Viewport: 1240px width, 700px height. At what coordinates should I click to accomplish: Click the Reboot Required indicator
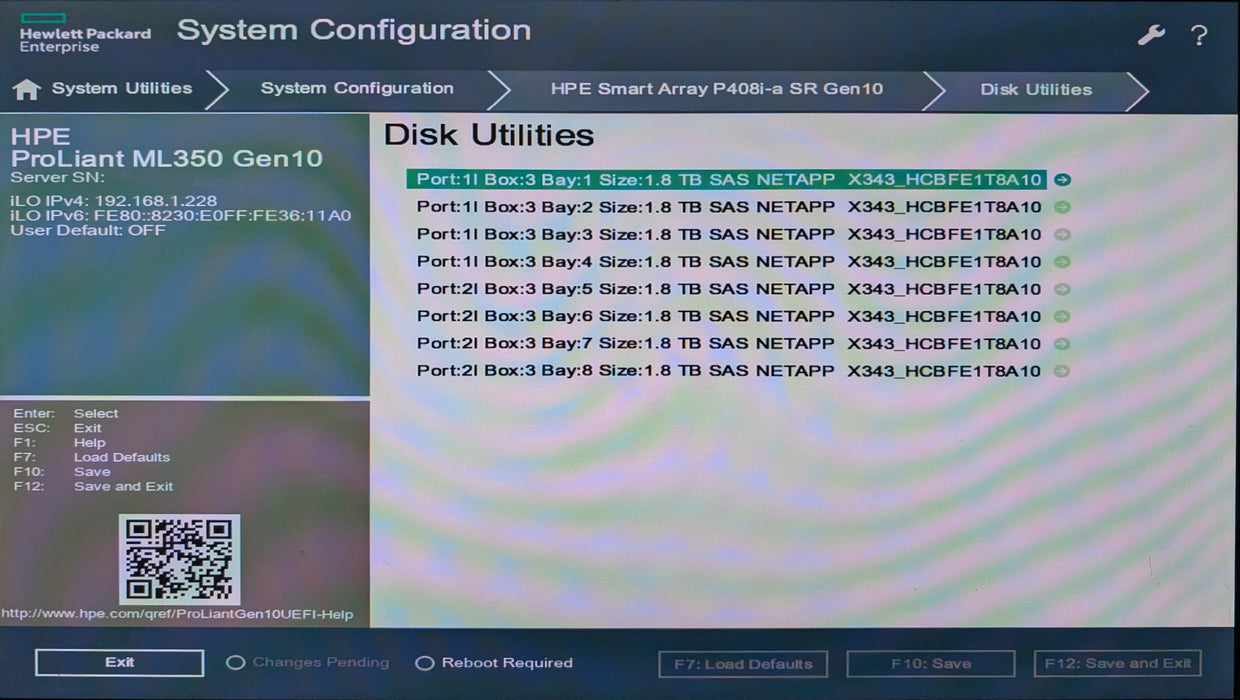tap(494, 663)
